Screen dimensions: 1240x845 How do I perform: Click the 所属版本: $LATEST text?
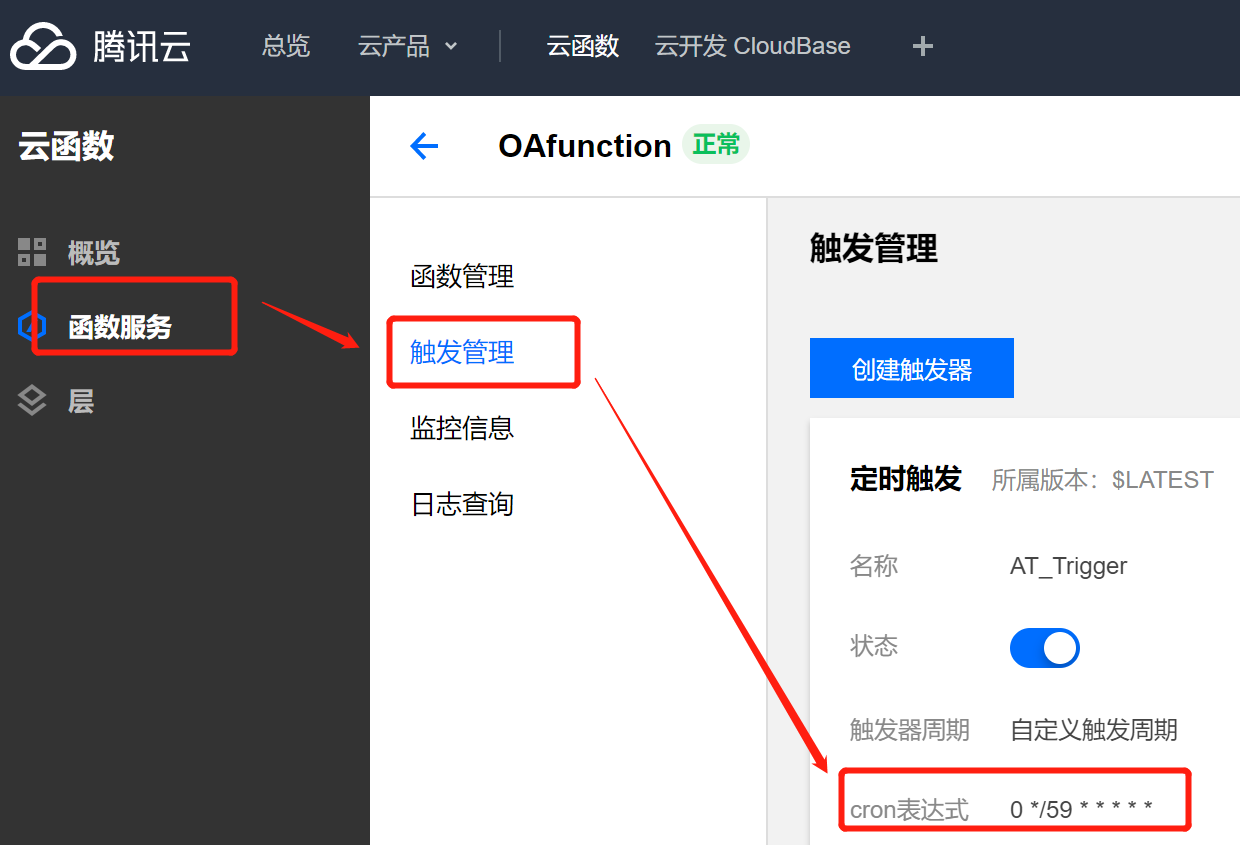point(1102,480)
